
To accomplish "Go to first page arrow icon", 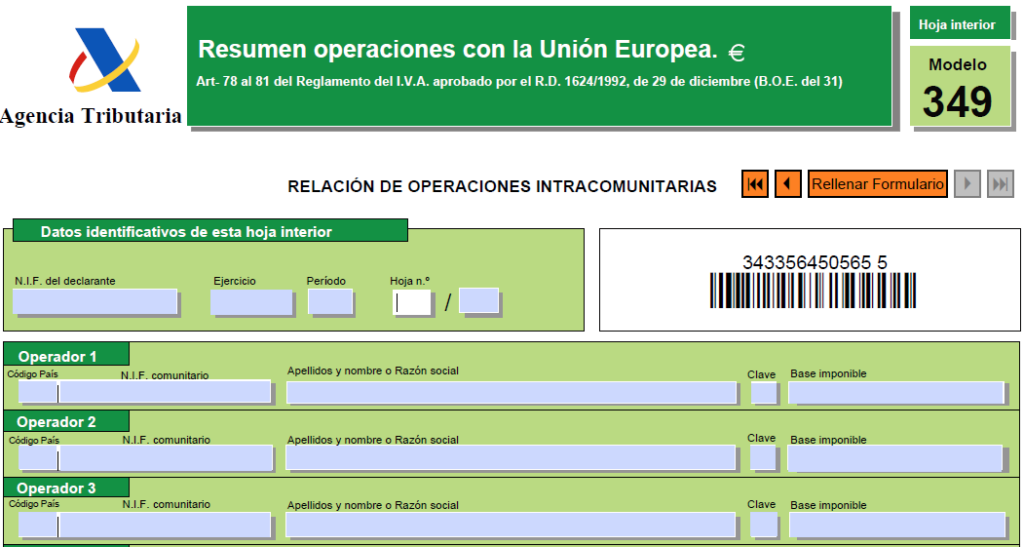I will click(755, 184).
